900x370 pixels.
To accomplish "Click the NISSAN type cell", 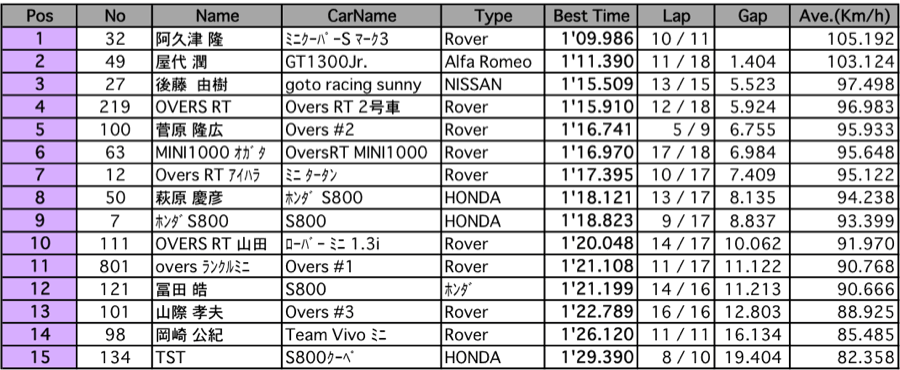I will click(492, 85).
